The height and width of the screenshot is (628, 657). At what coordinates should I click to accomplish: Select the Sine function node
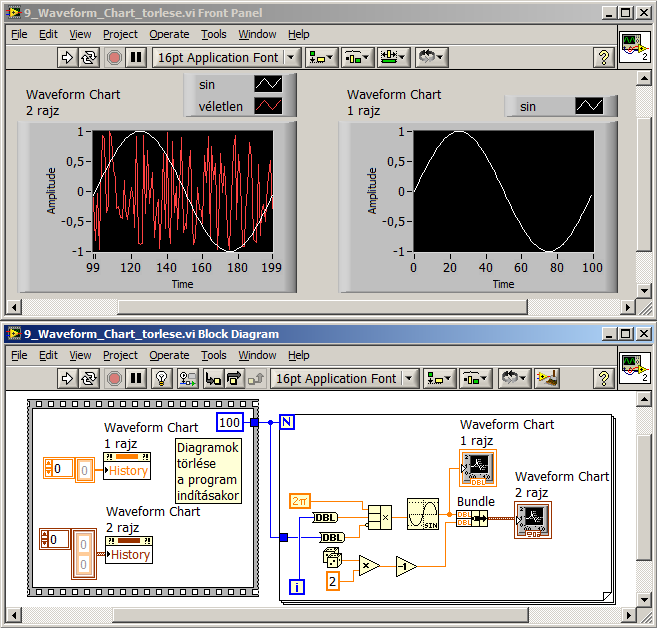(x=423, y=514)
